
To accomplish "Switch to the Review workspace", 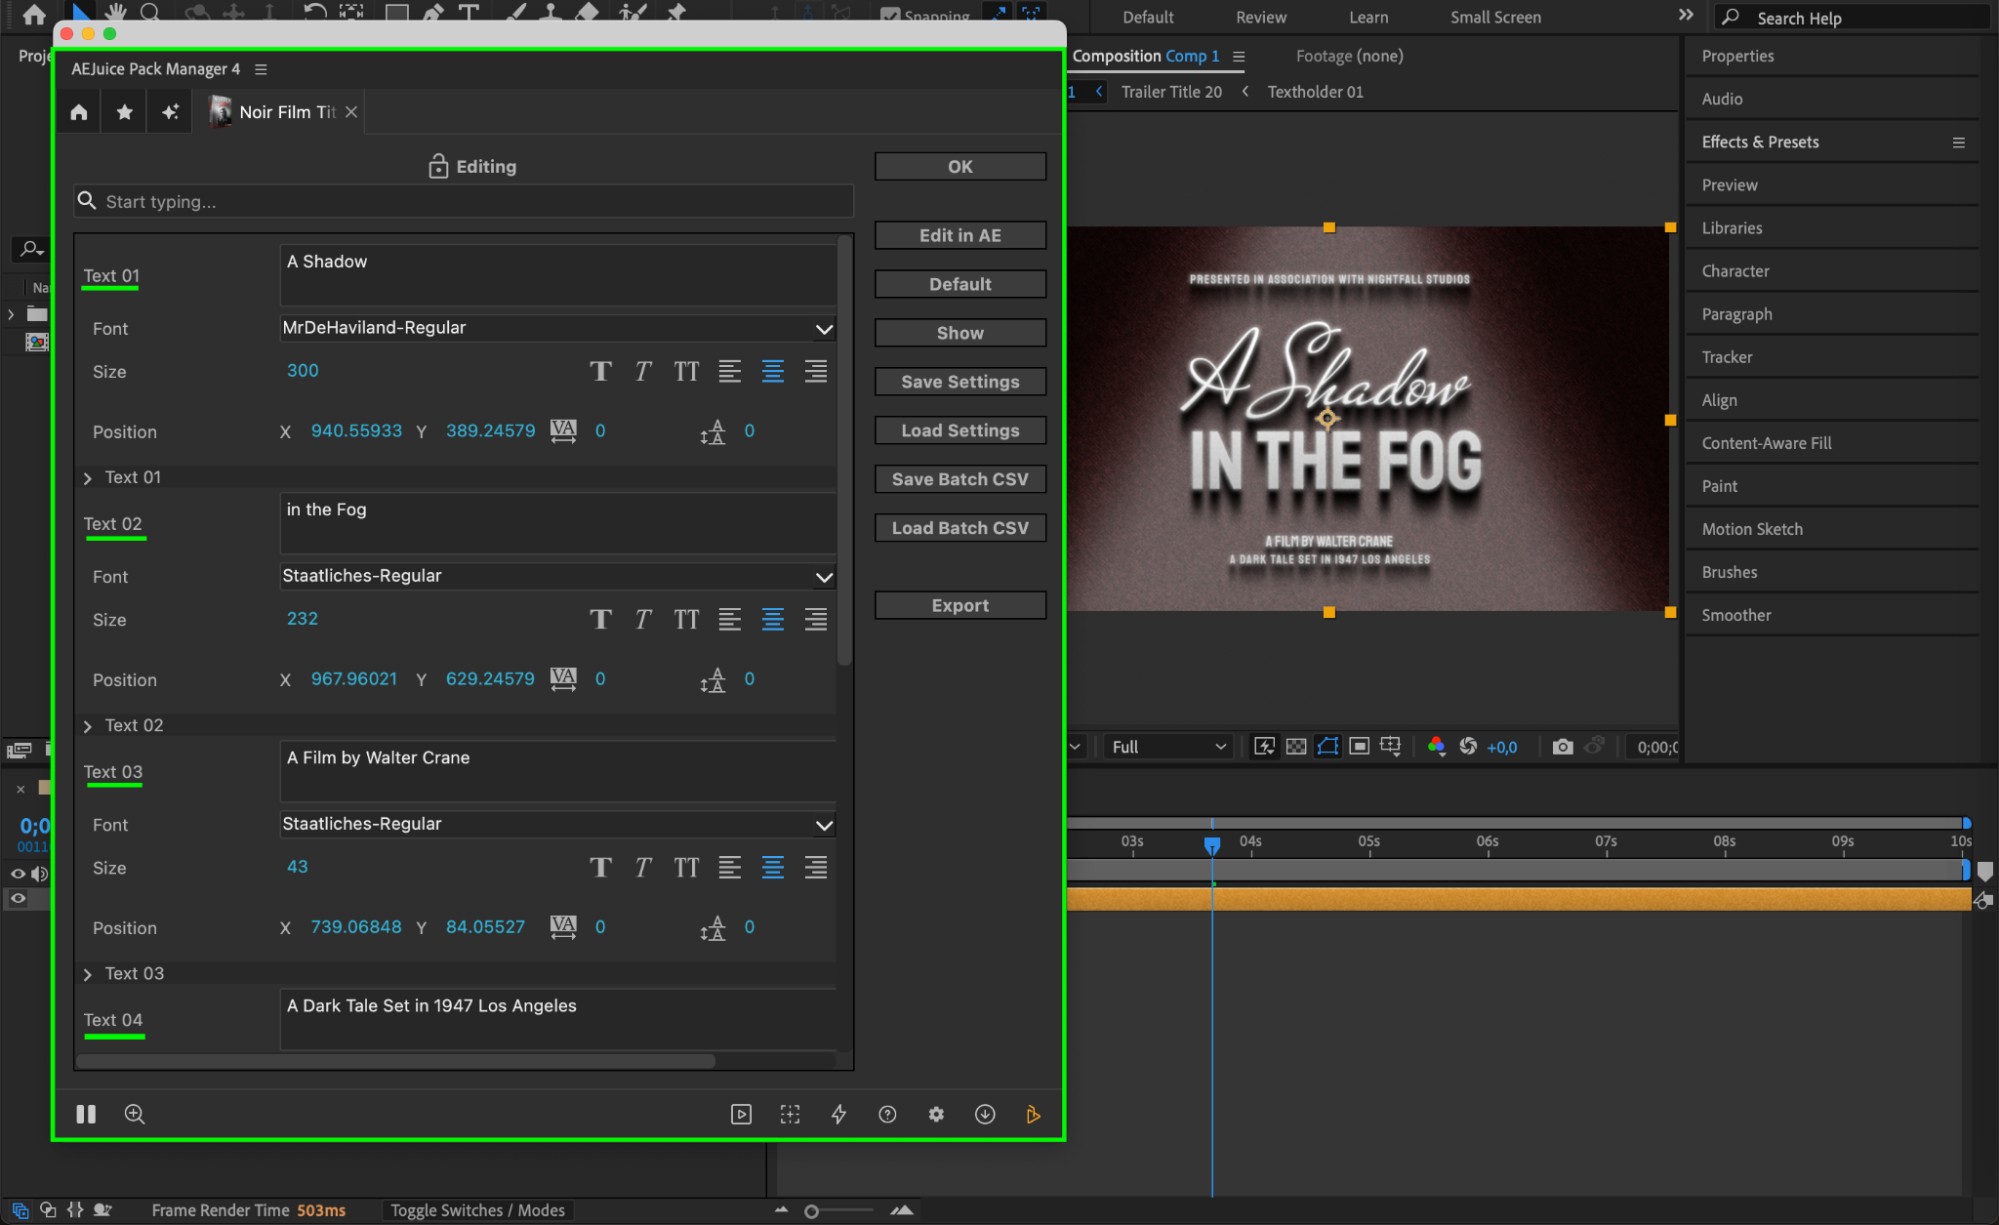I will 1260,17.
